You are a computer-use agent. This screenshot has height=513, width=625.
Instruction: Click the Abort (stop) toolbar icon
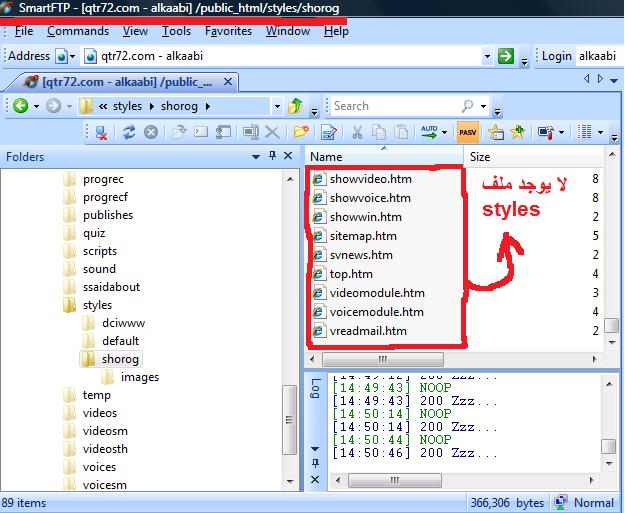[151, 131]
